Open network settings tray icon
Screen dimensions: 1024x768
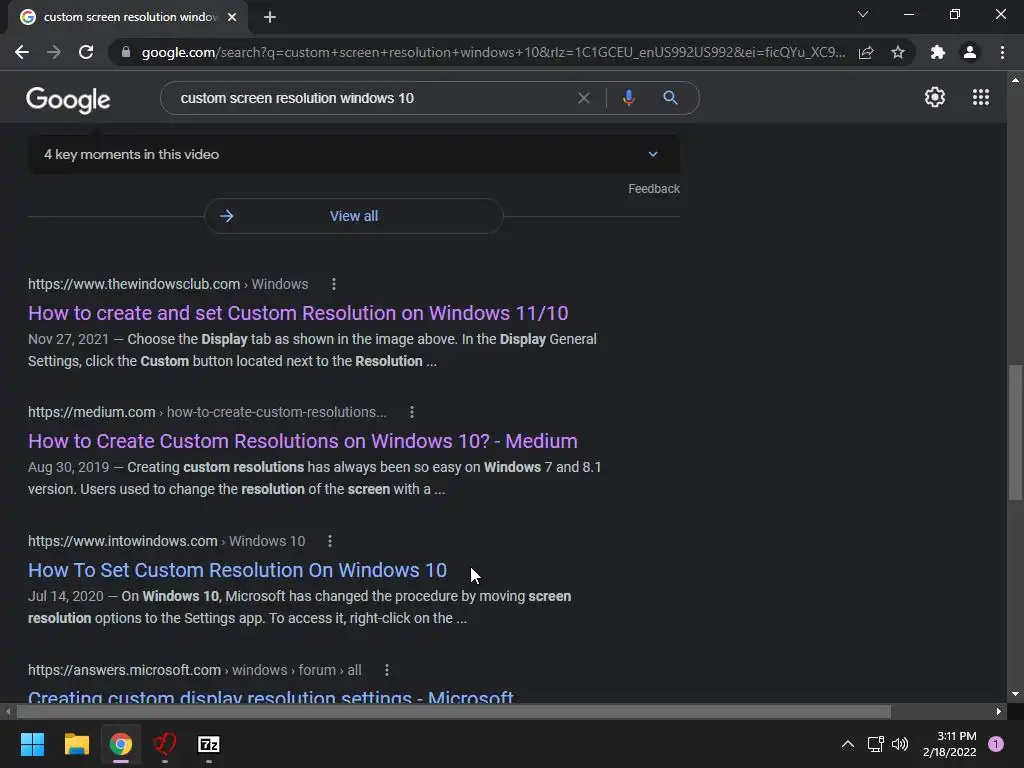pyautogui.click(x=875, y=744)
